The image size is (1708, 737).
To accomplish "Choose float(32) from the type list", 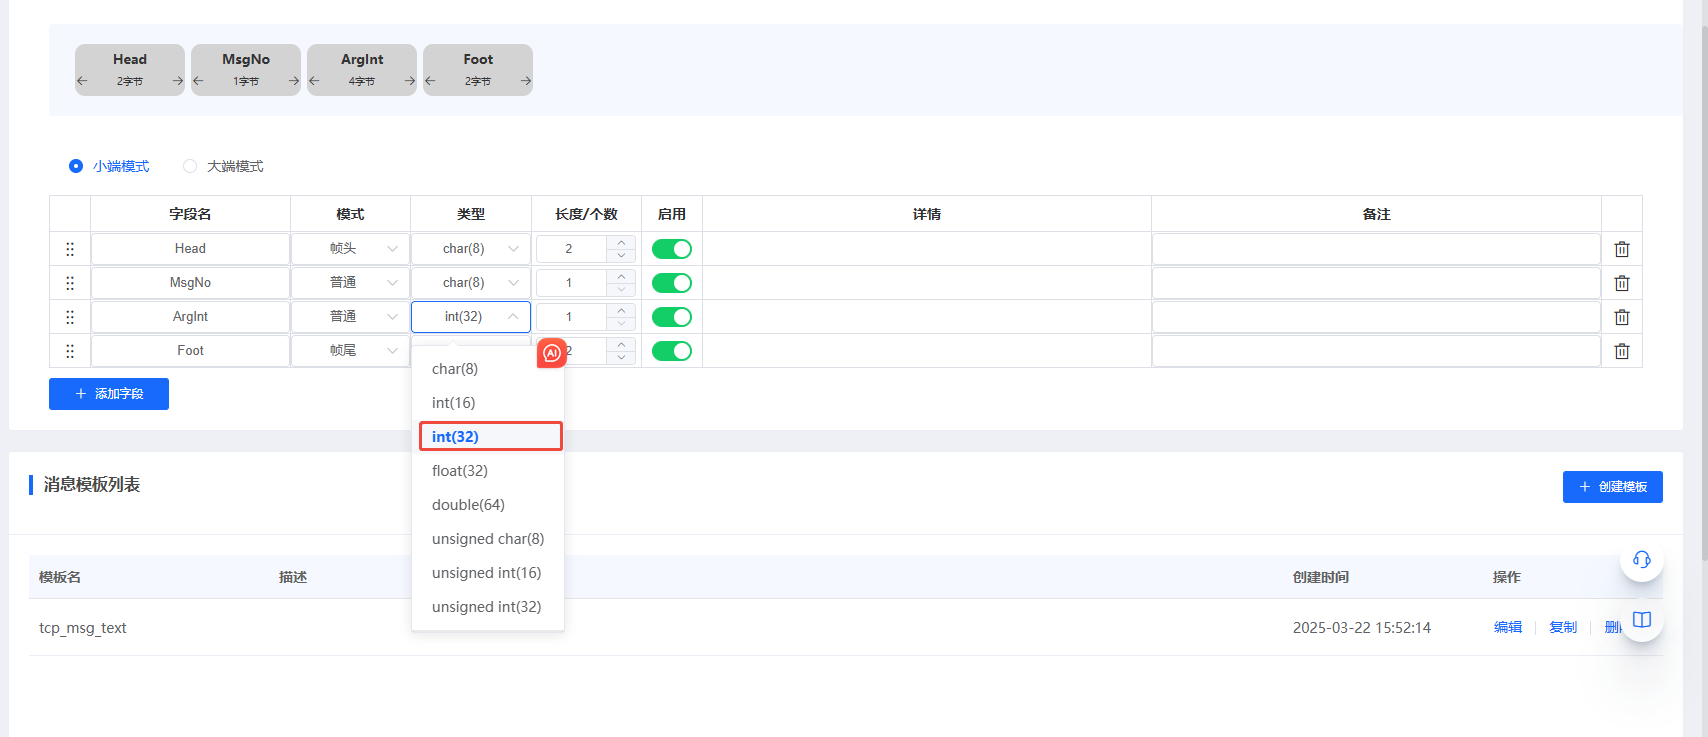I will [460, 471].
